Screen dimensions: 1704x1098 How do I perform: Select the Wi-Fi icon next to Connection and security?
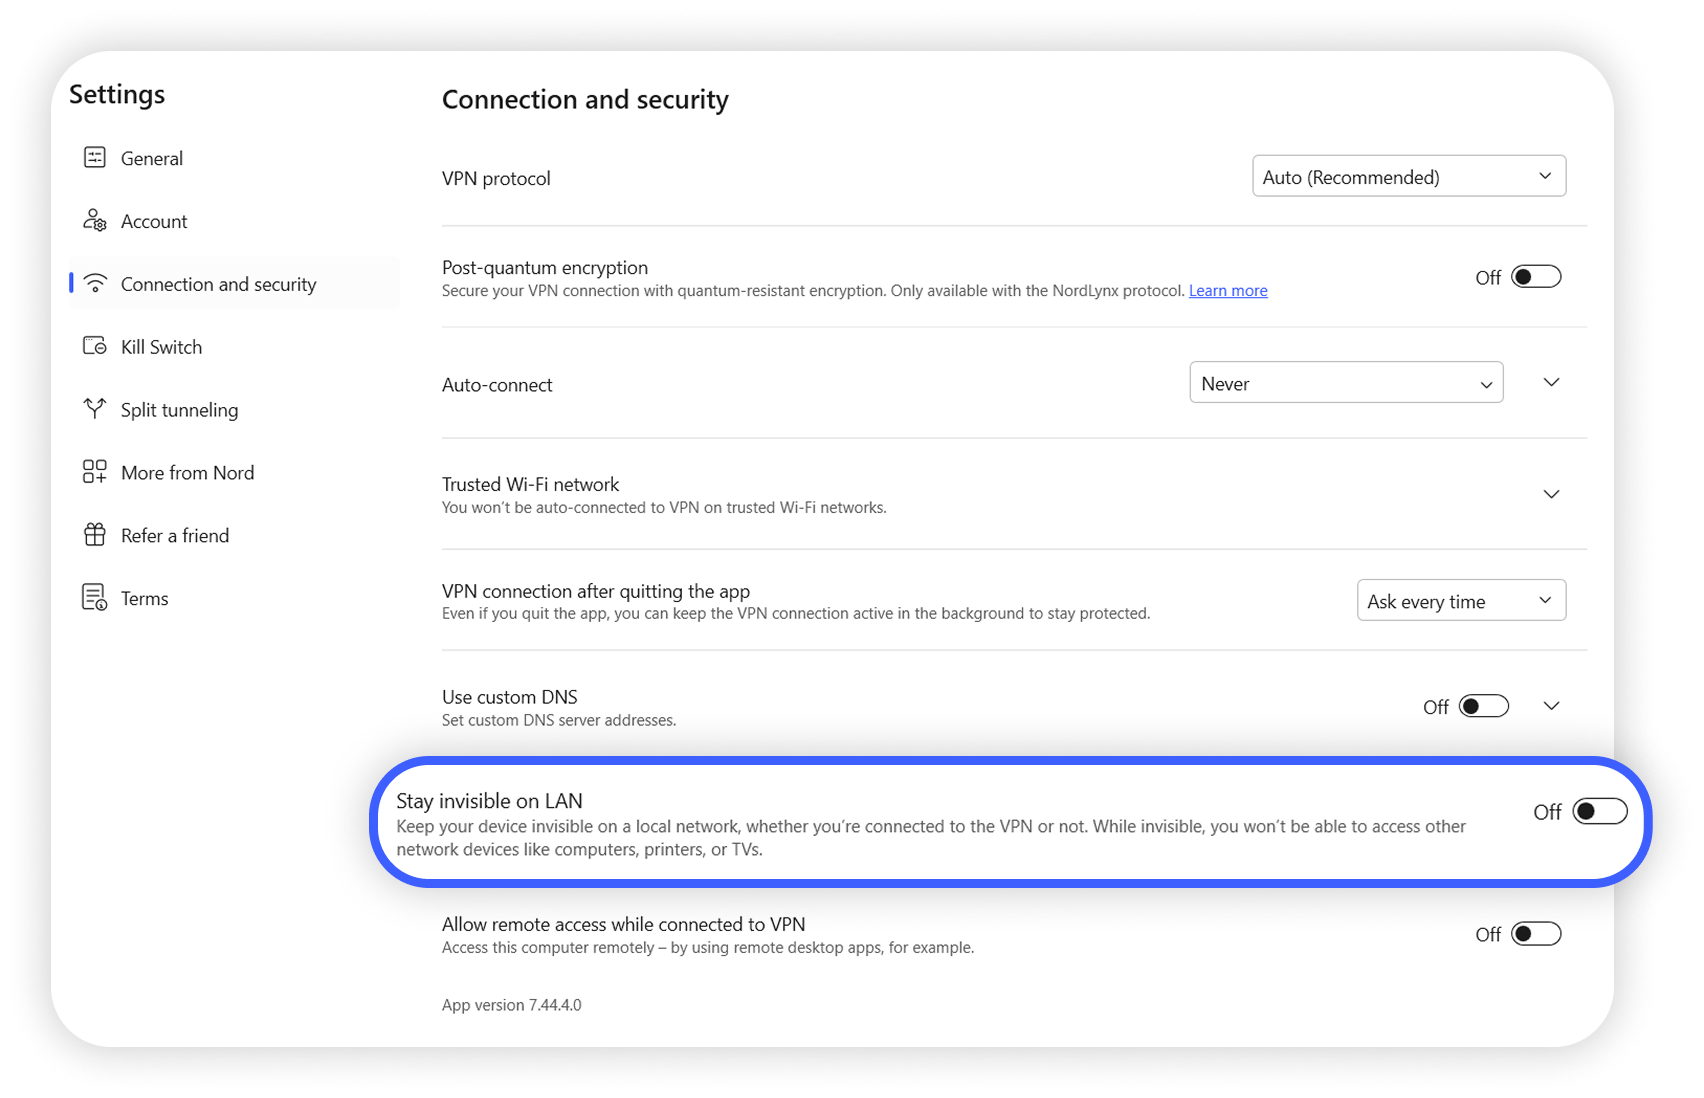[x=95, y=283]
